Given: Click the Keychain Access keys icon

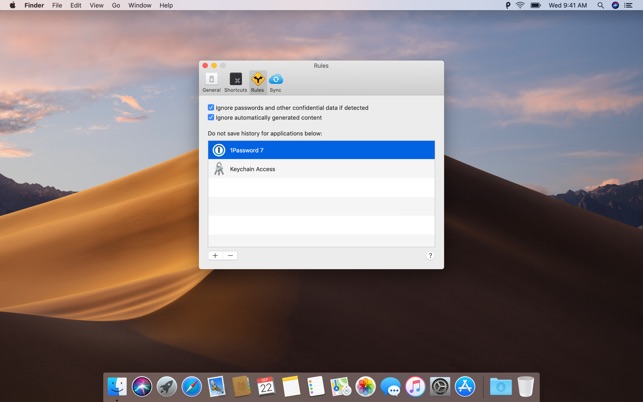Looking at the screenshot, I should (x=219, y=169).
